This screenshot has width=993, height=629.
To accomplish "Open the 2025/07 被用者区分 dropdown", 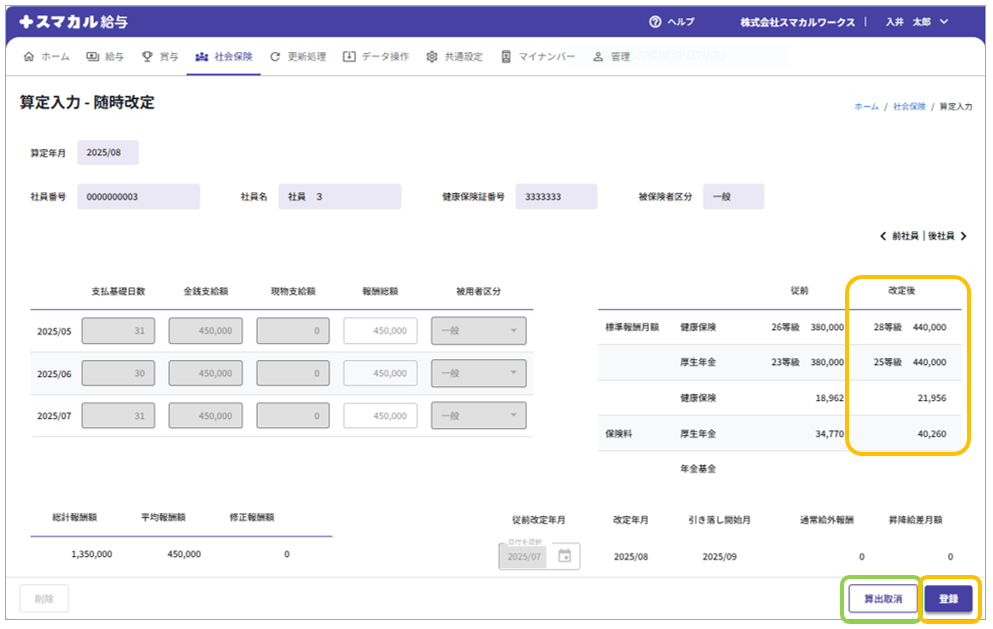I will pos(478,415).
